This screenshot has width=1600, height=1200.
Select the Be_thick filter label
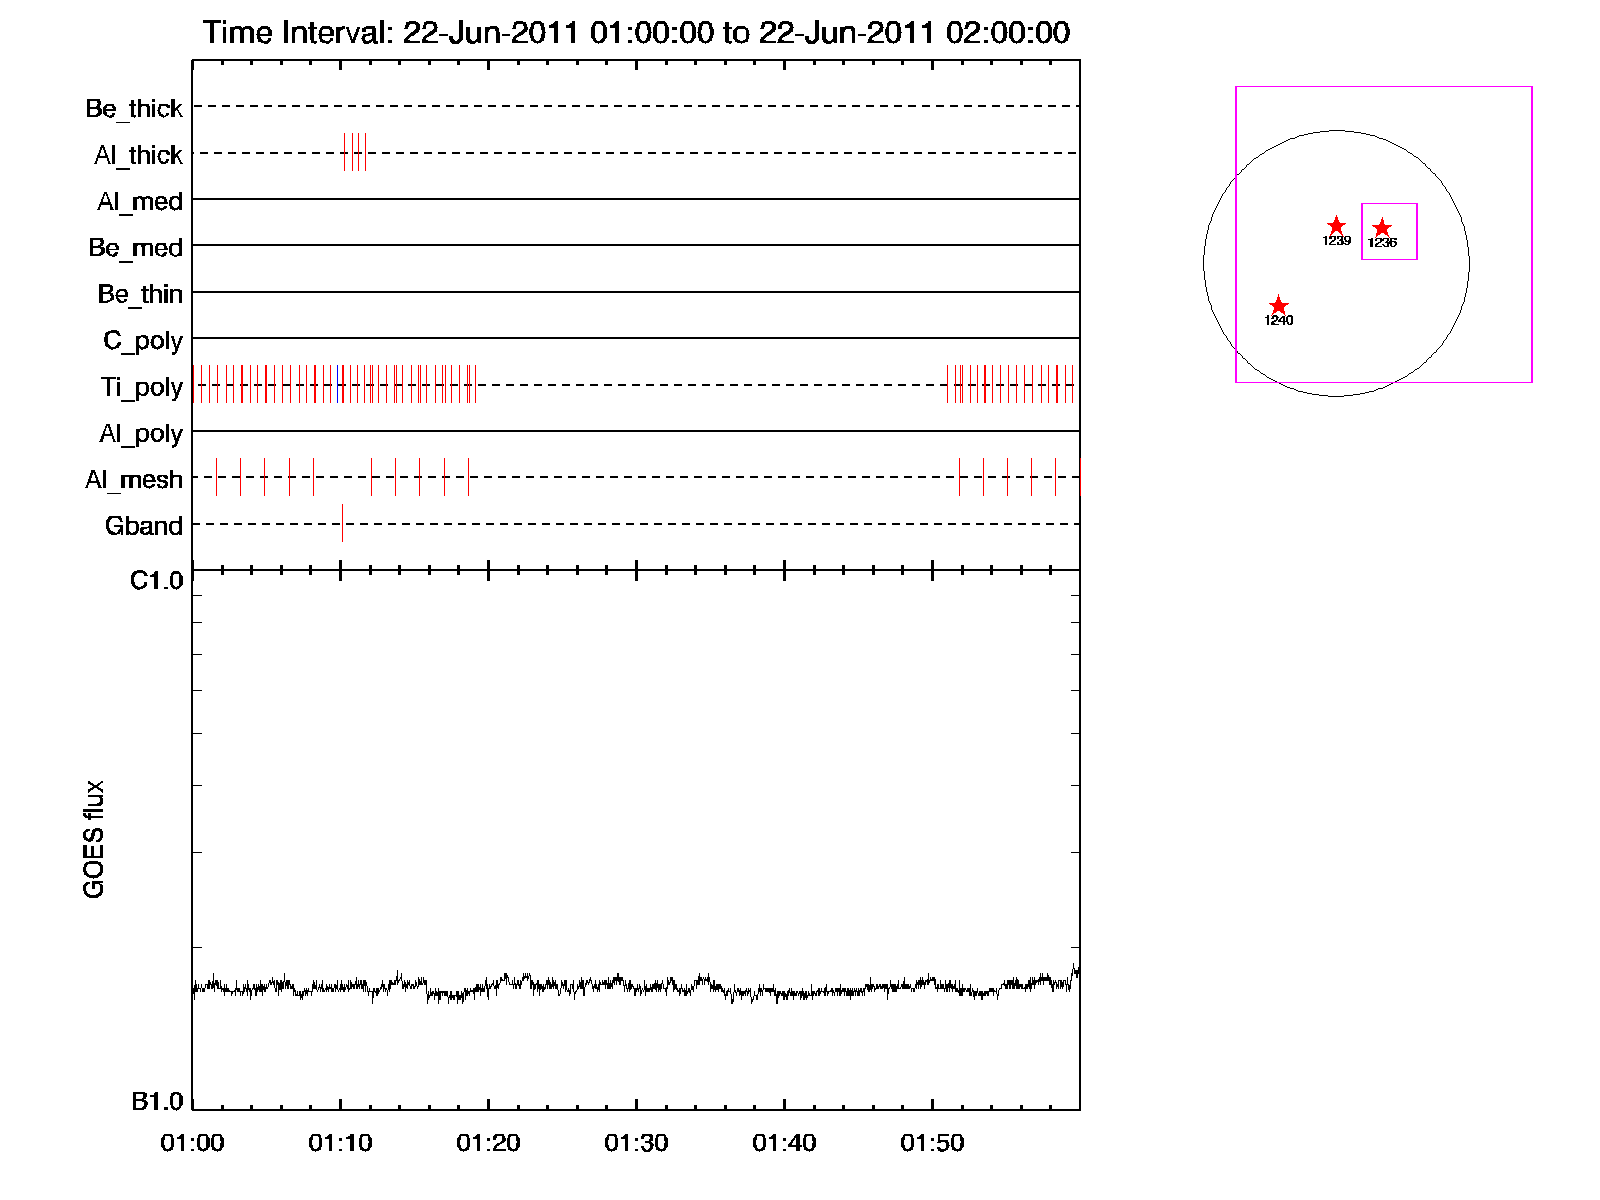[134, 108]
